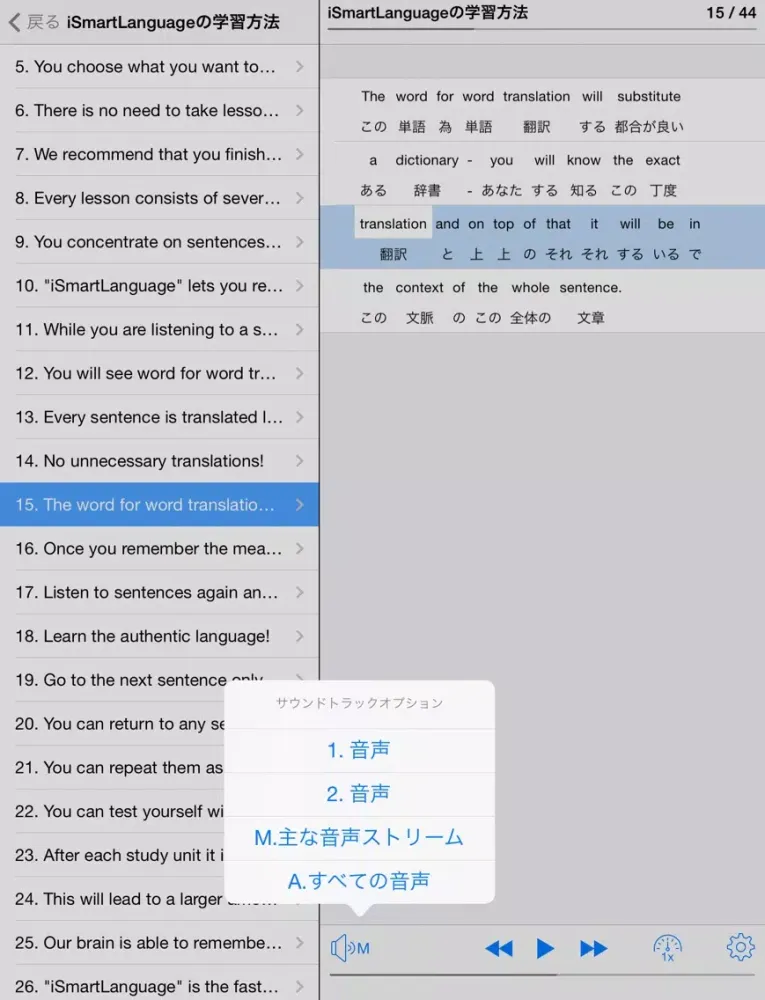
Task: Open lesson 21 'You can repeat them as'
Action: [x=112, y=767]
